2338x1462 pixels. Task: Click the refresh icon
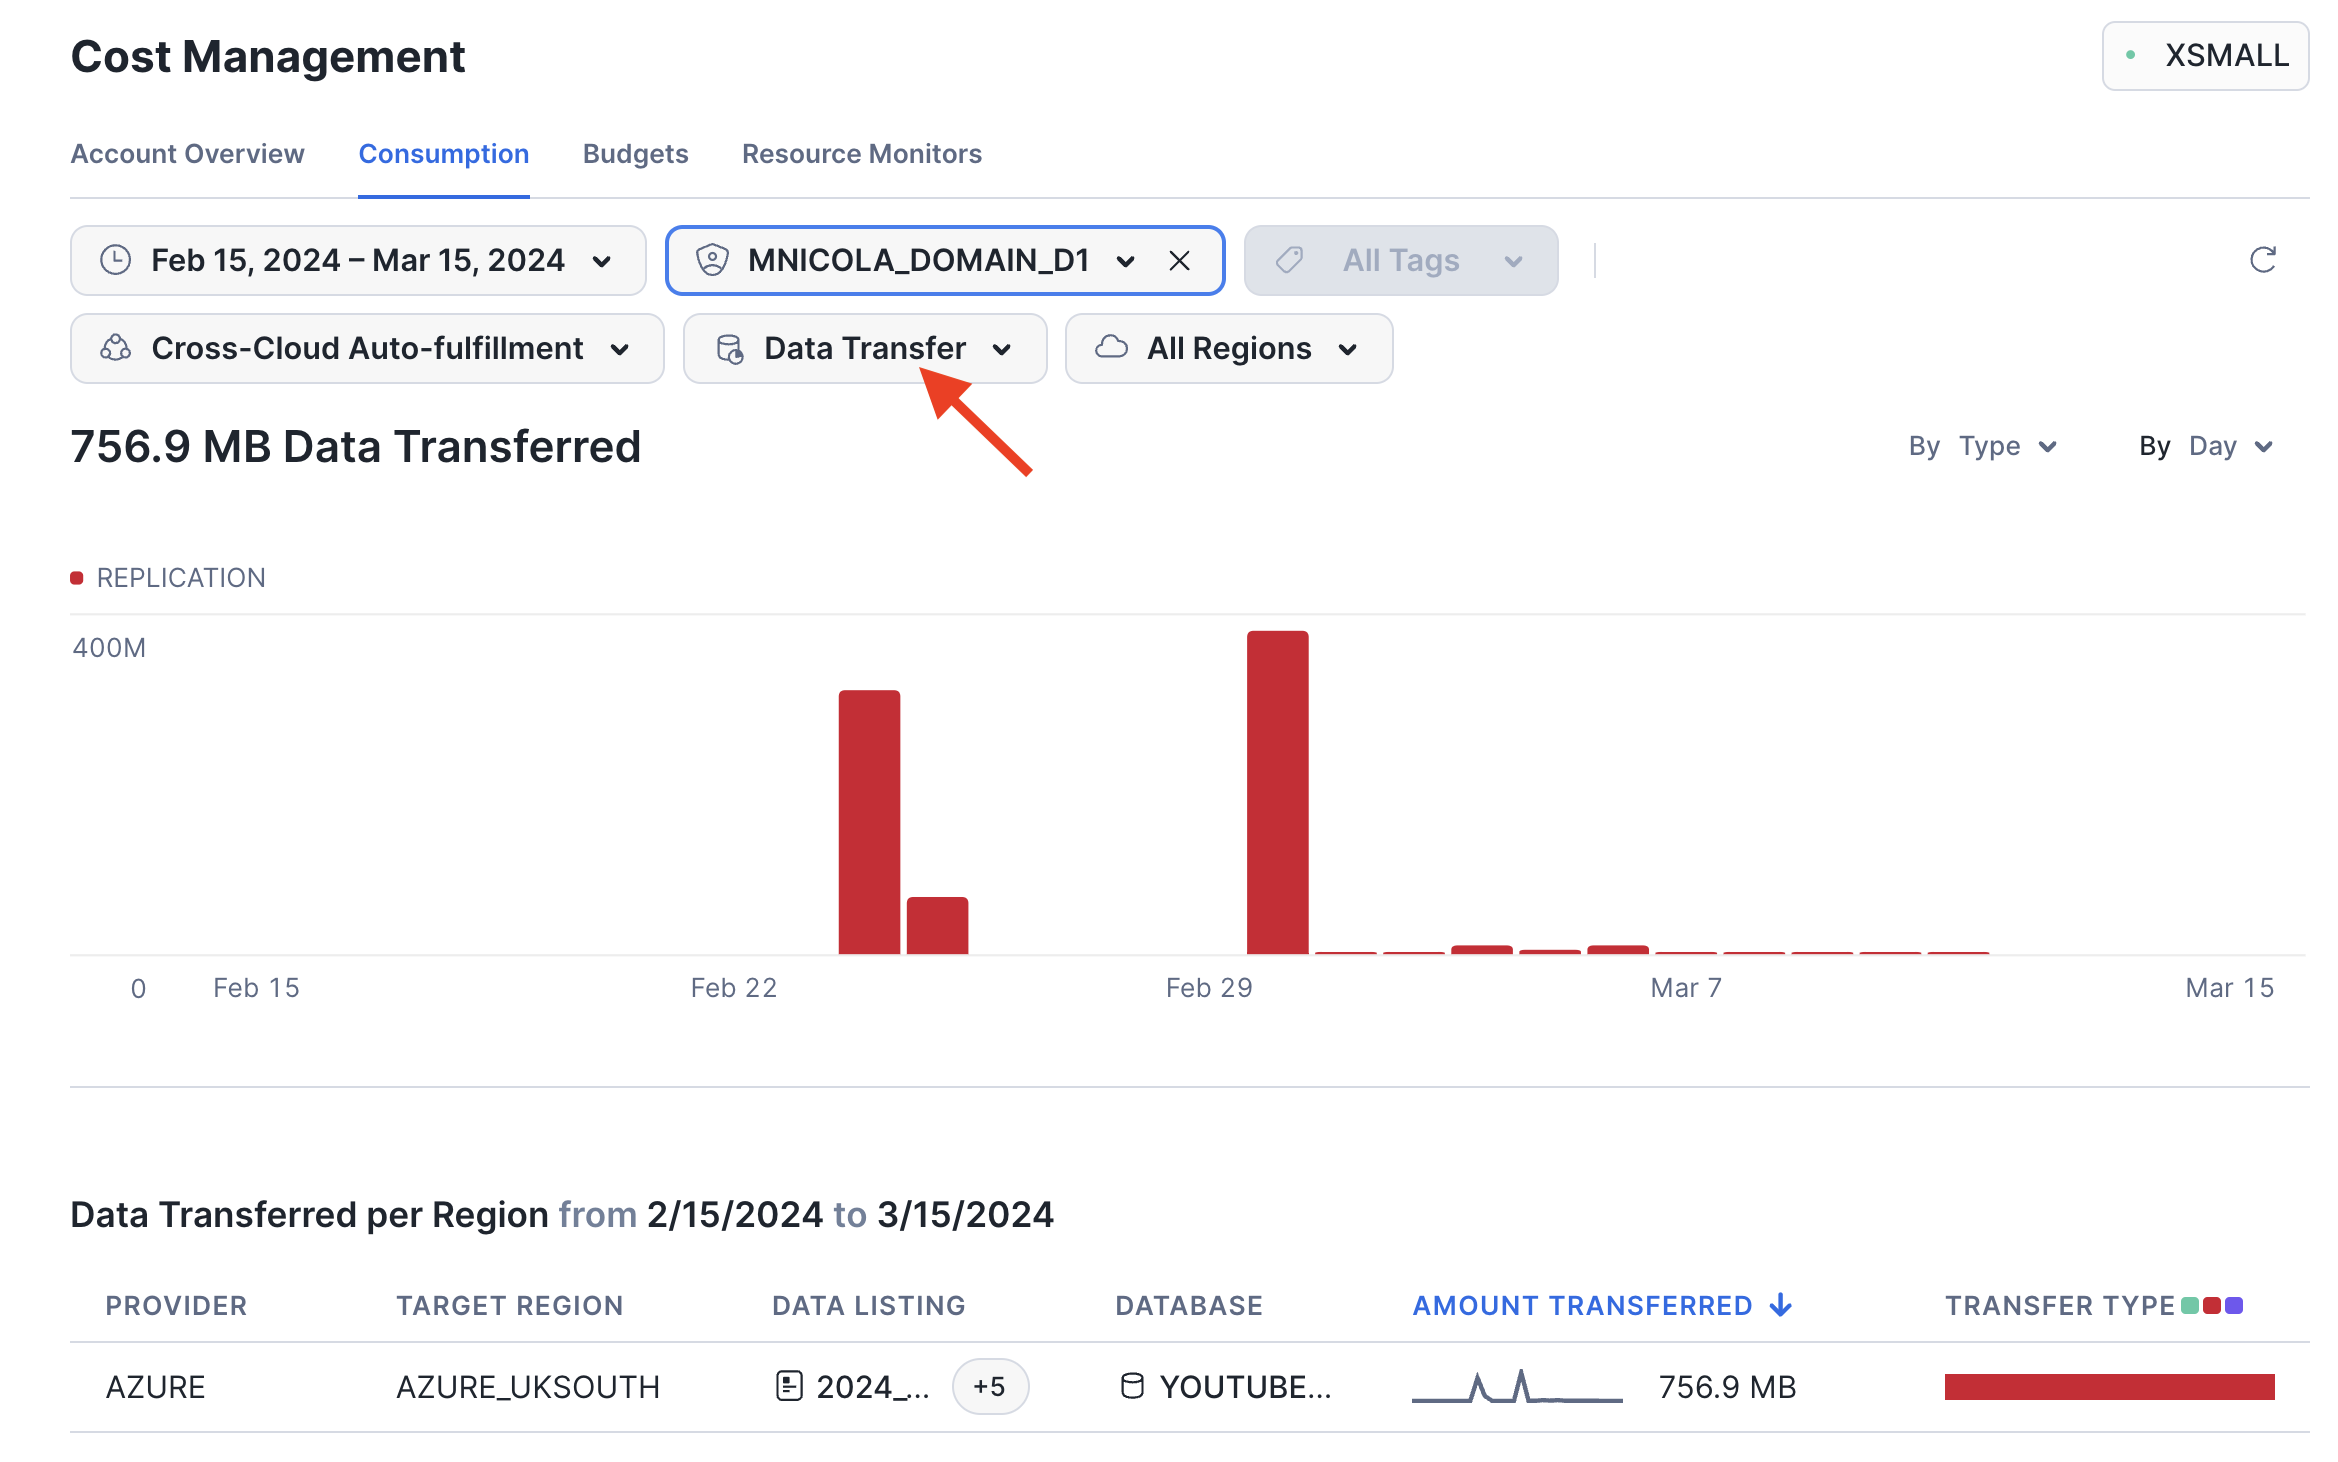(x=2262, y=260)
